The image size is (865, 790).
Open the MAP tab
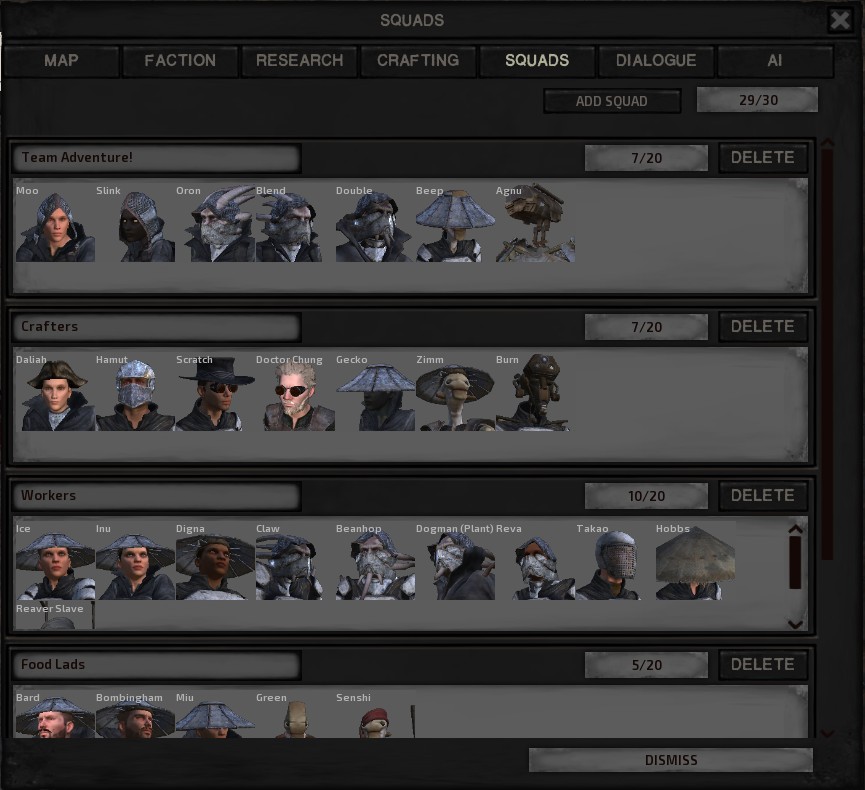61,61
